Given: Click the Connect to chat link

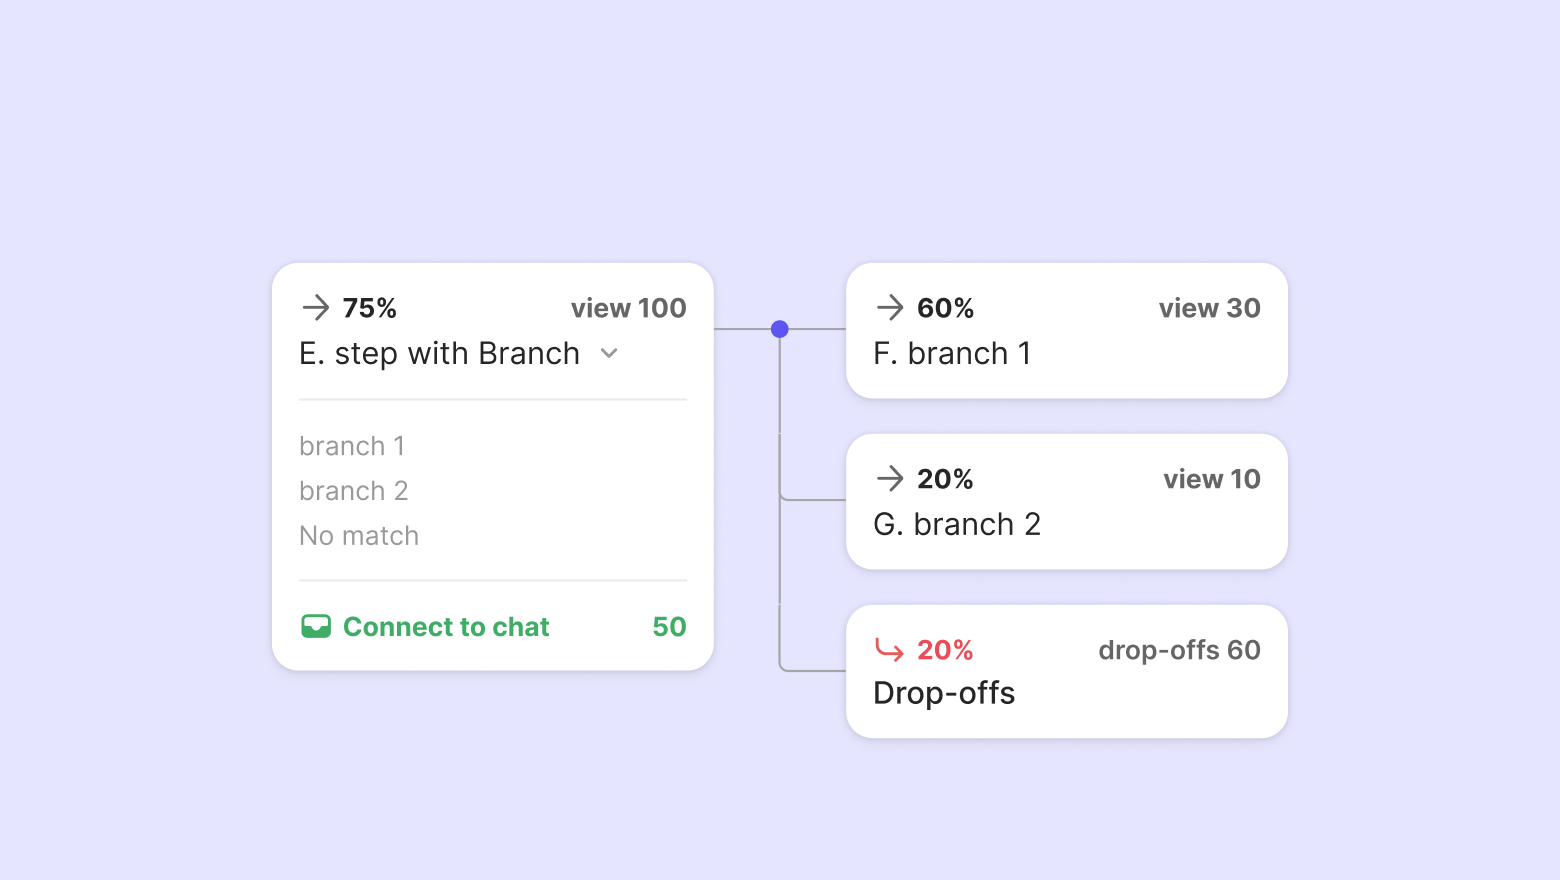Looking at the screenshot, I should point(446,627).
